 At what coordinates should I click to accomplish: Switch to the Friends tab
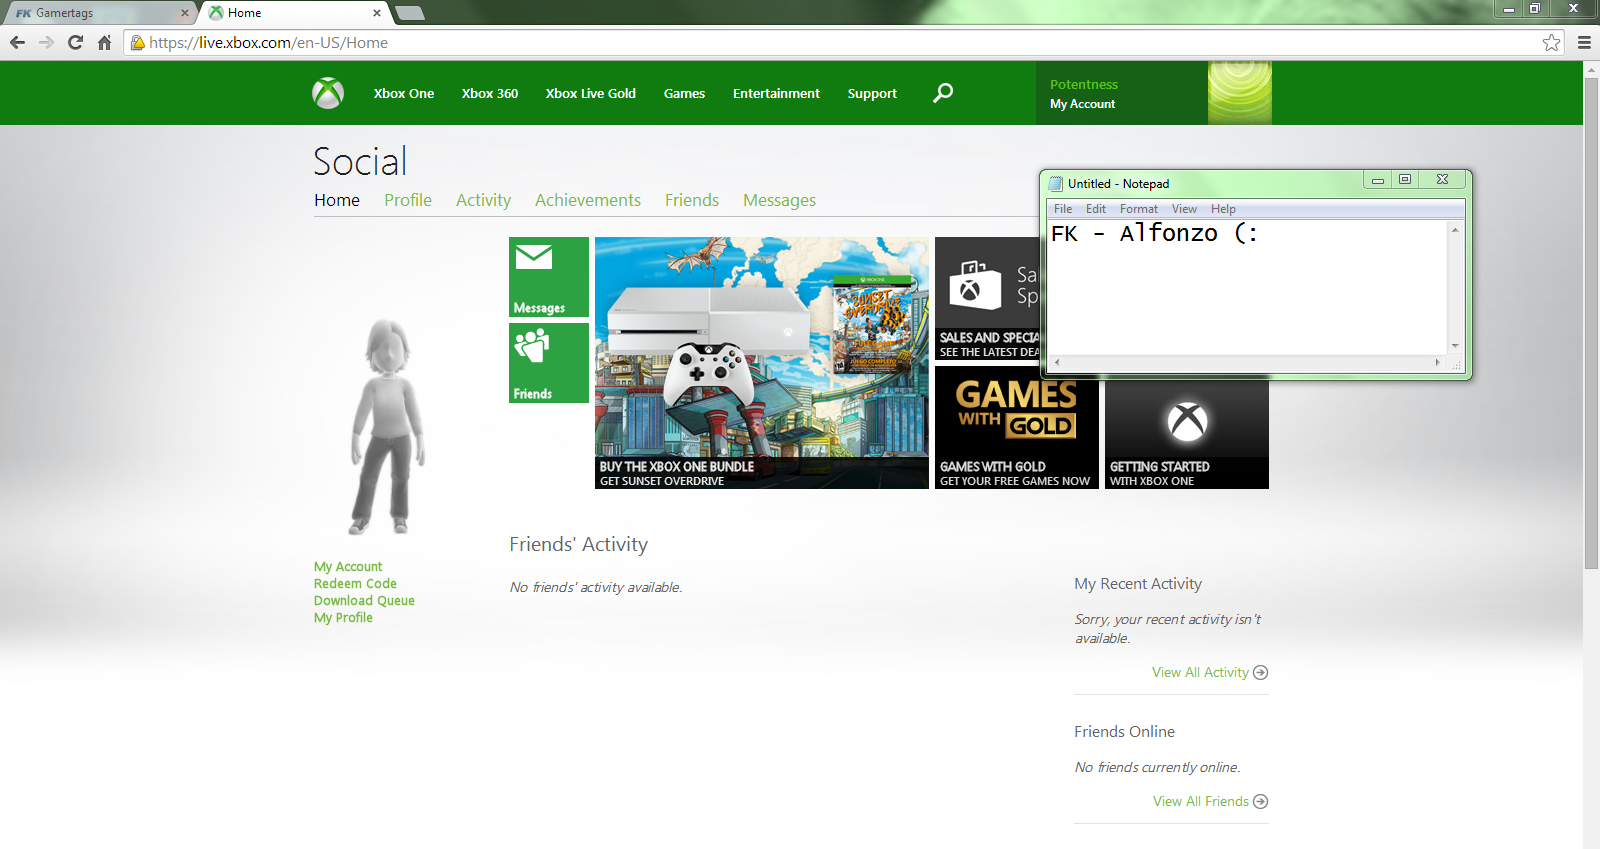692,200
